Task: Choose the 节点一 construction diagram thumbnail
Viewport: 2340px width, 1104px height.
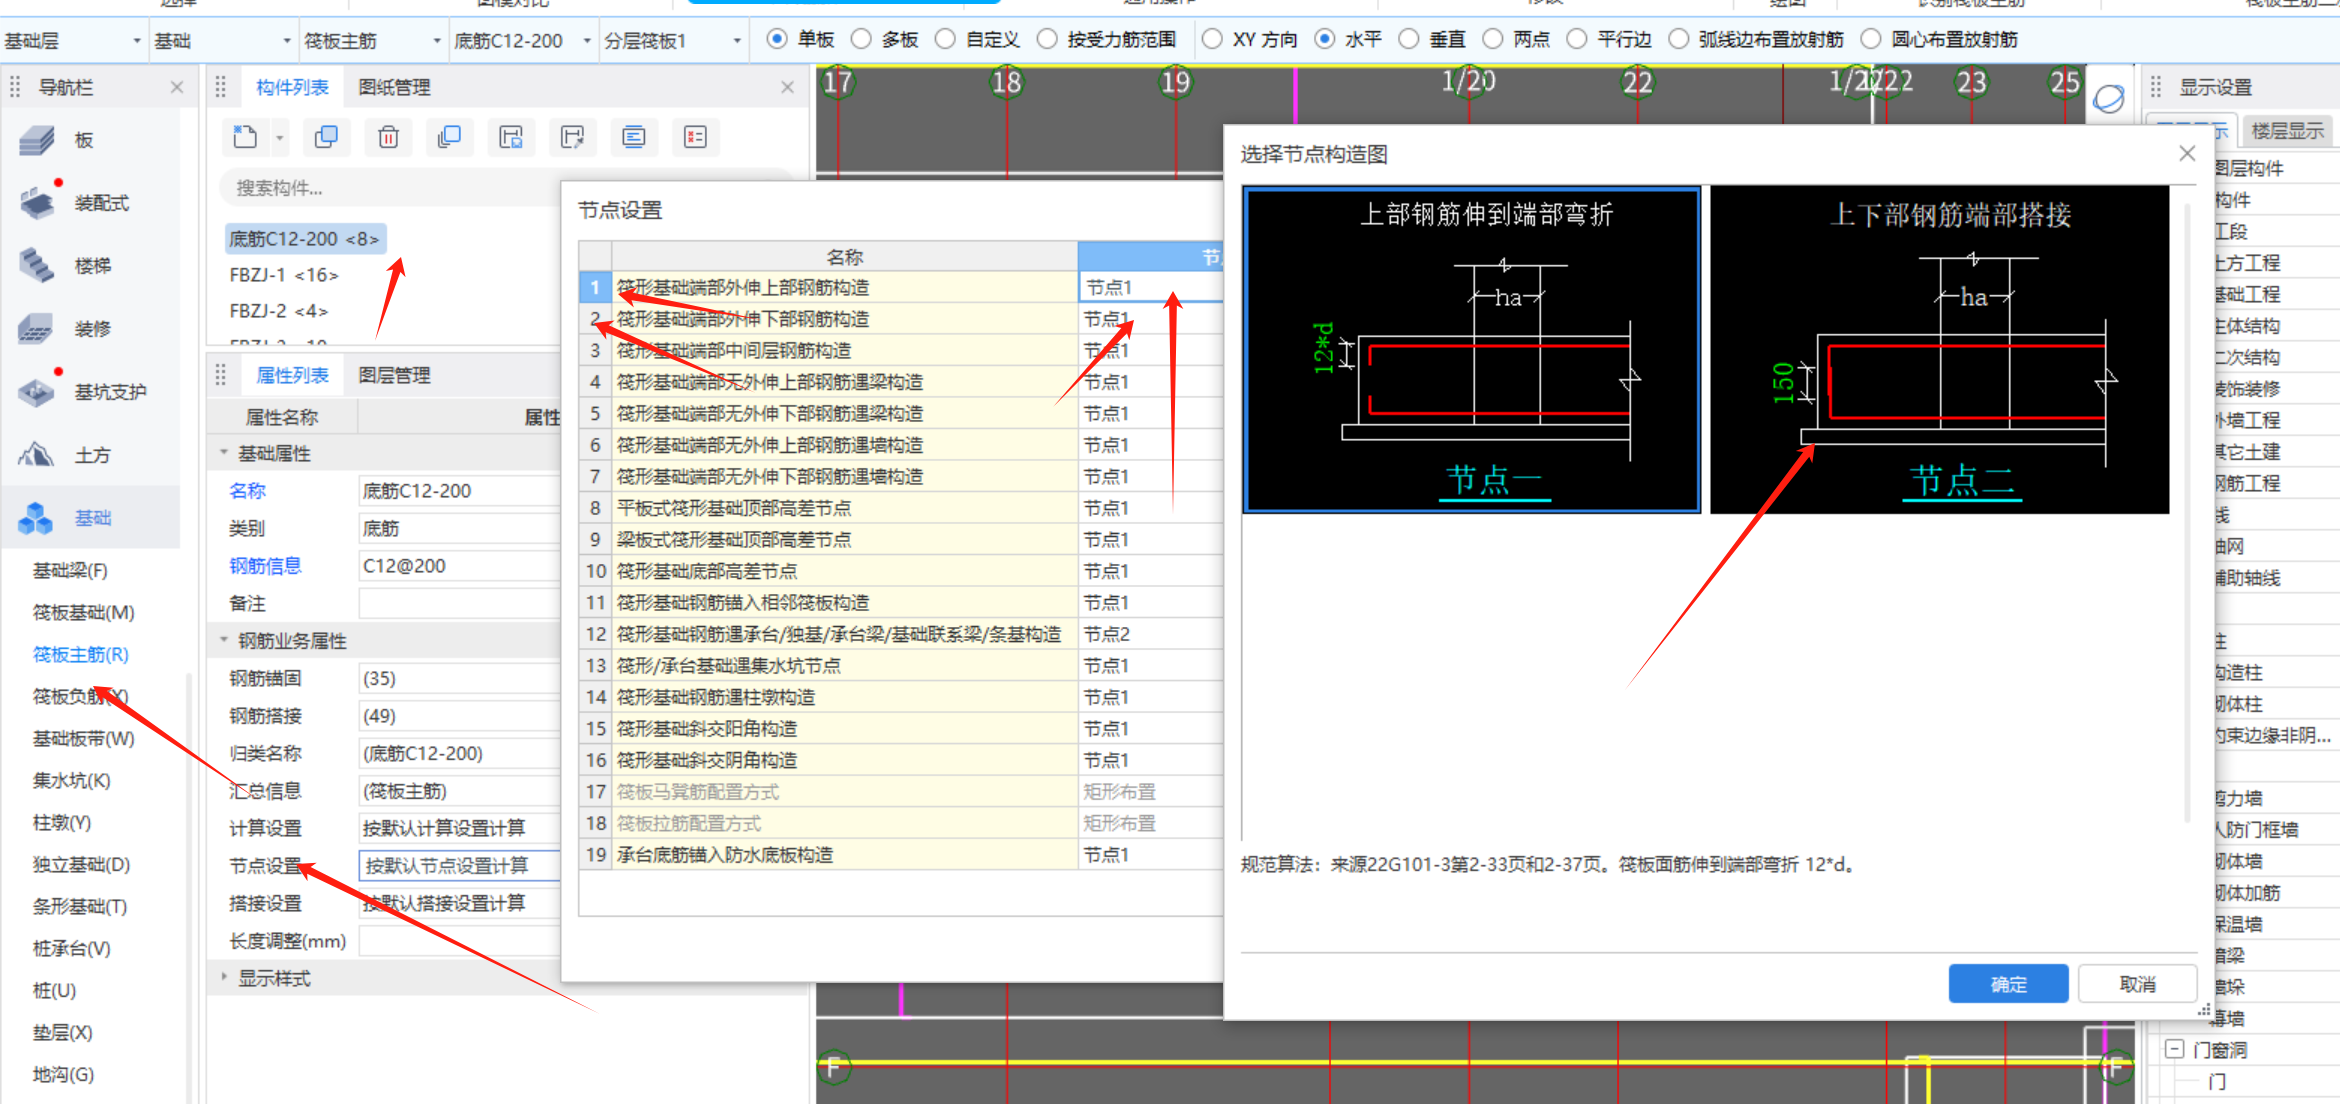Action: [x=1471, y=349]
